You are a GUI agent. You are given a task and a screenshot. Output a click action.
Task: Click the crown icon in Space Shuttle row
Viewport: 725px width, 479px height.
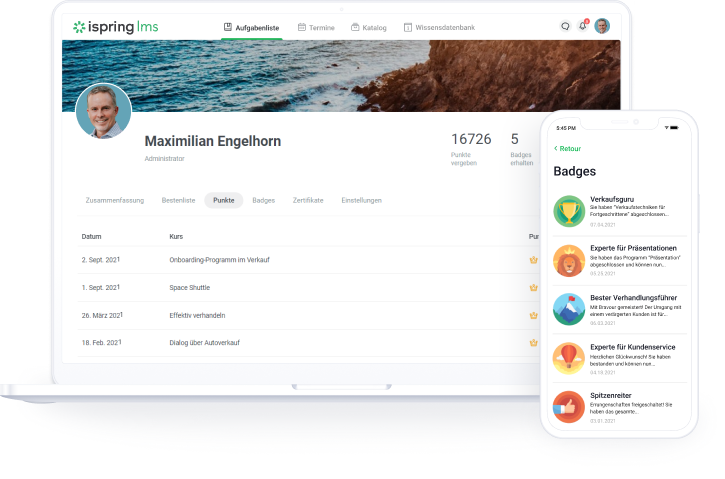point(534,288)
